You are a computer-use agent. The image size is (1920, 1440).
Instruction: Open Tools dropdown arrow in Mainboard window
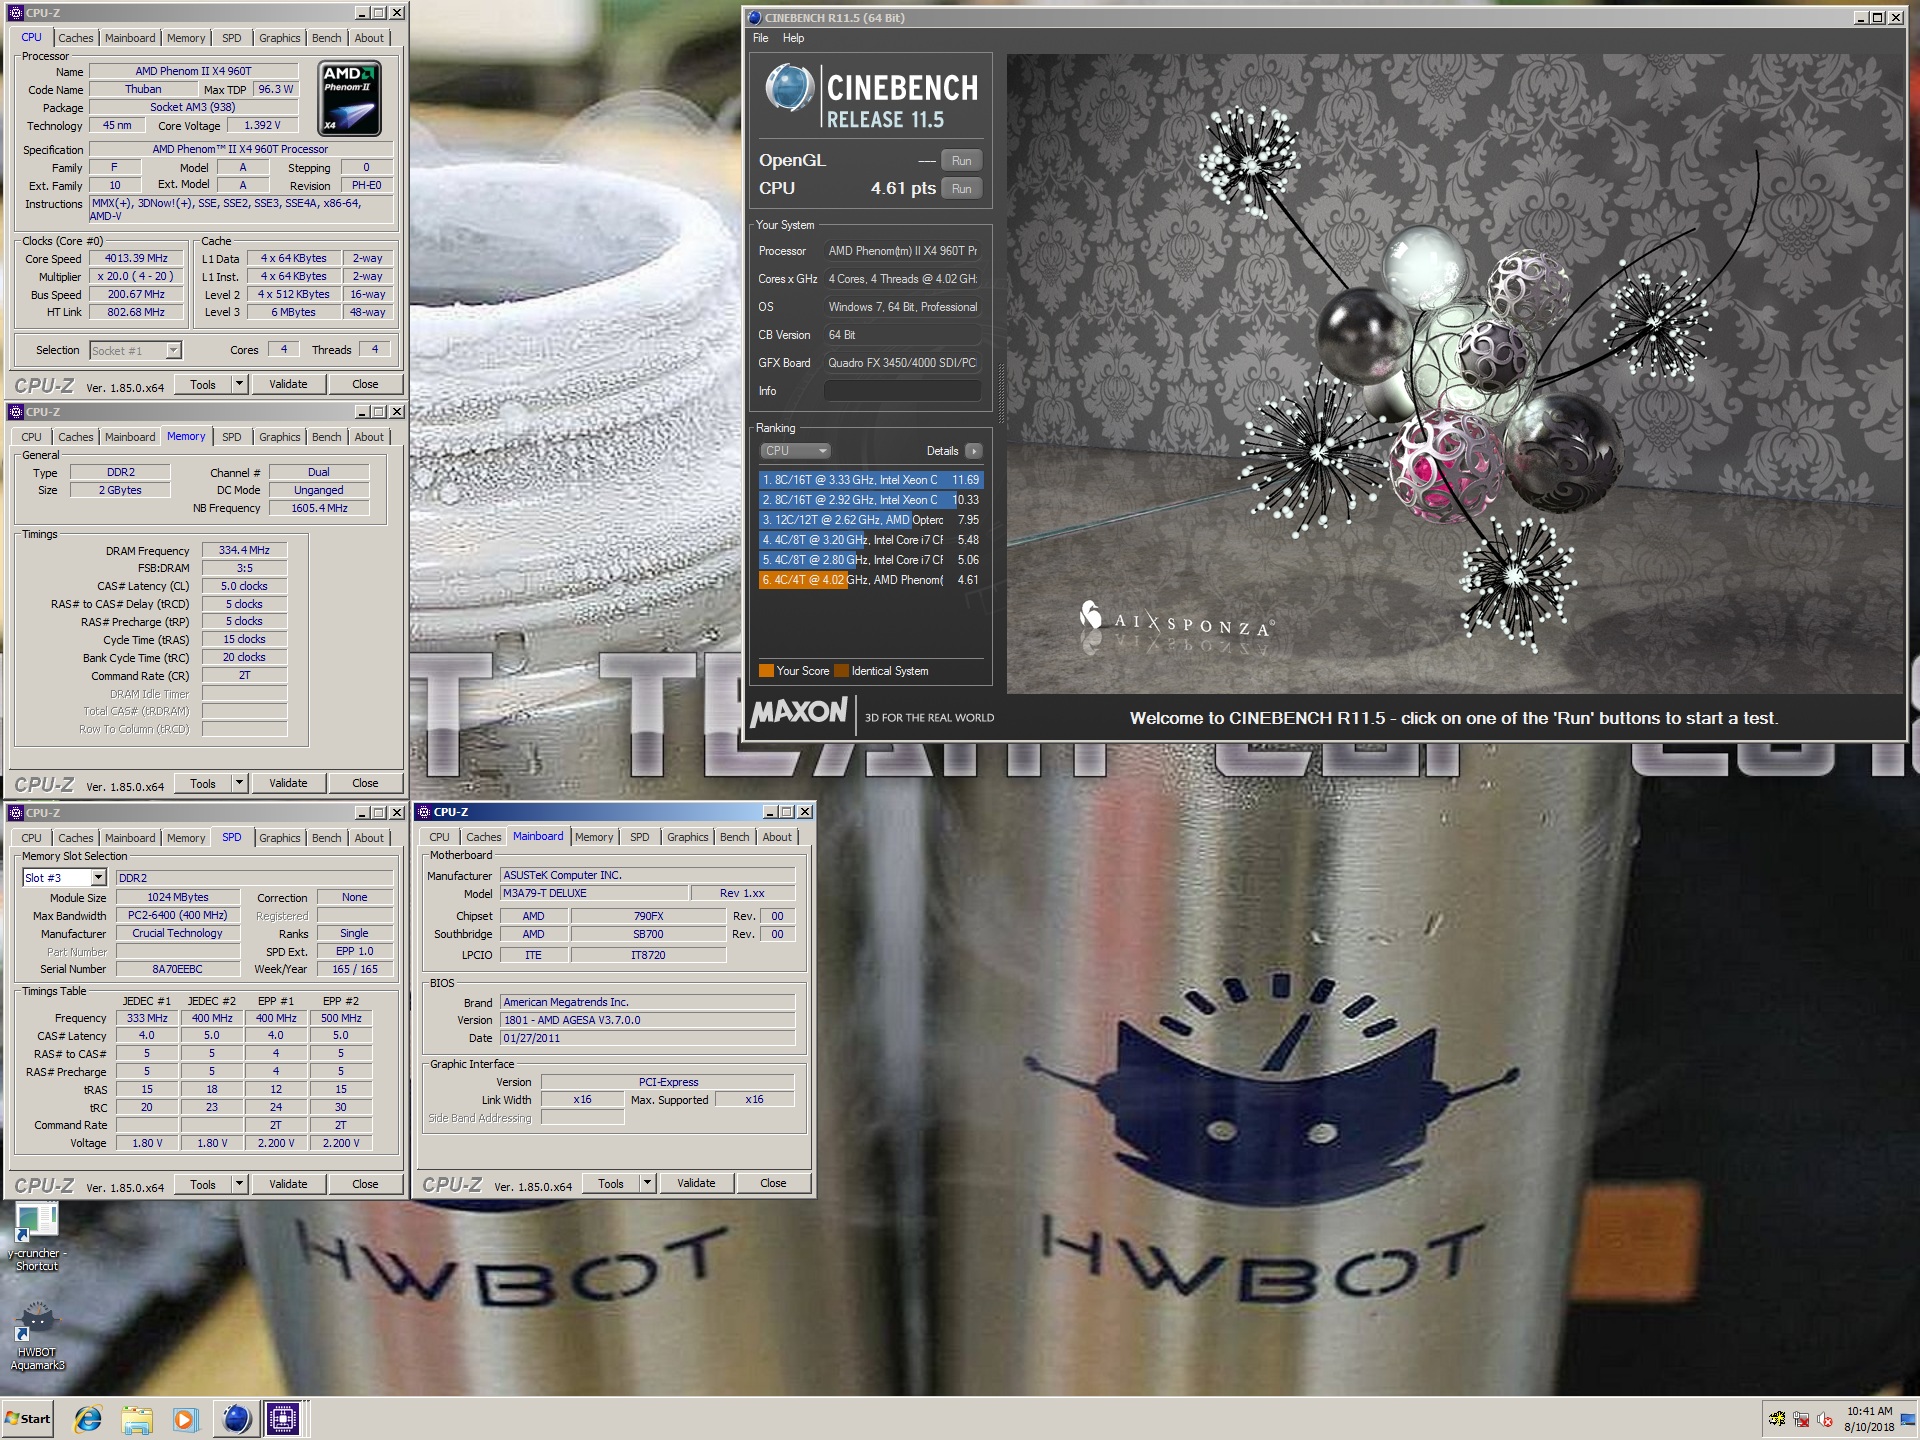[x=647, y=1183]
